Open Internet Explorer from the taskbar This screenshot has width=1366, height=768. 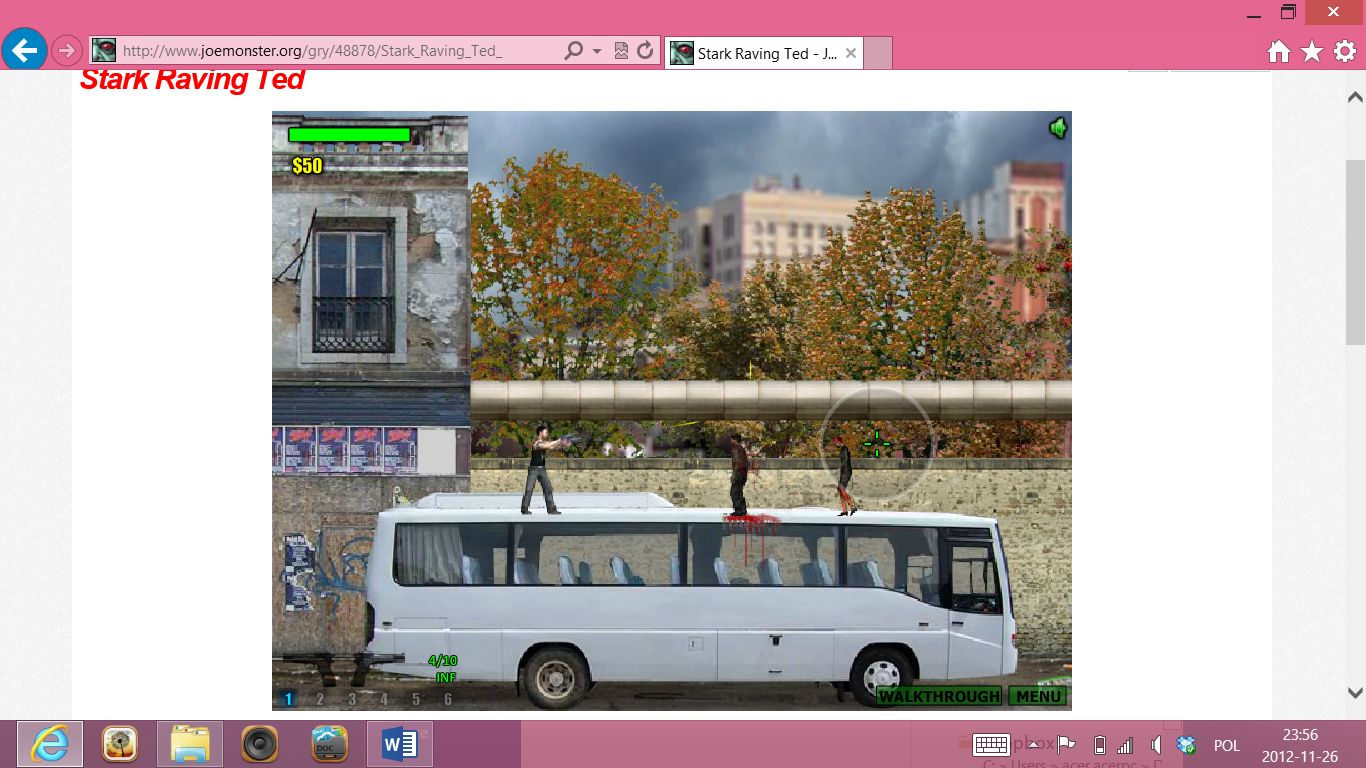click(49, 744)
